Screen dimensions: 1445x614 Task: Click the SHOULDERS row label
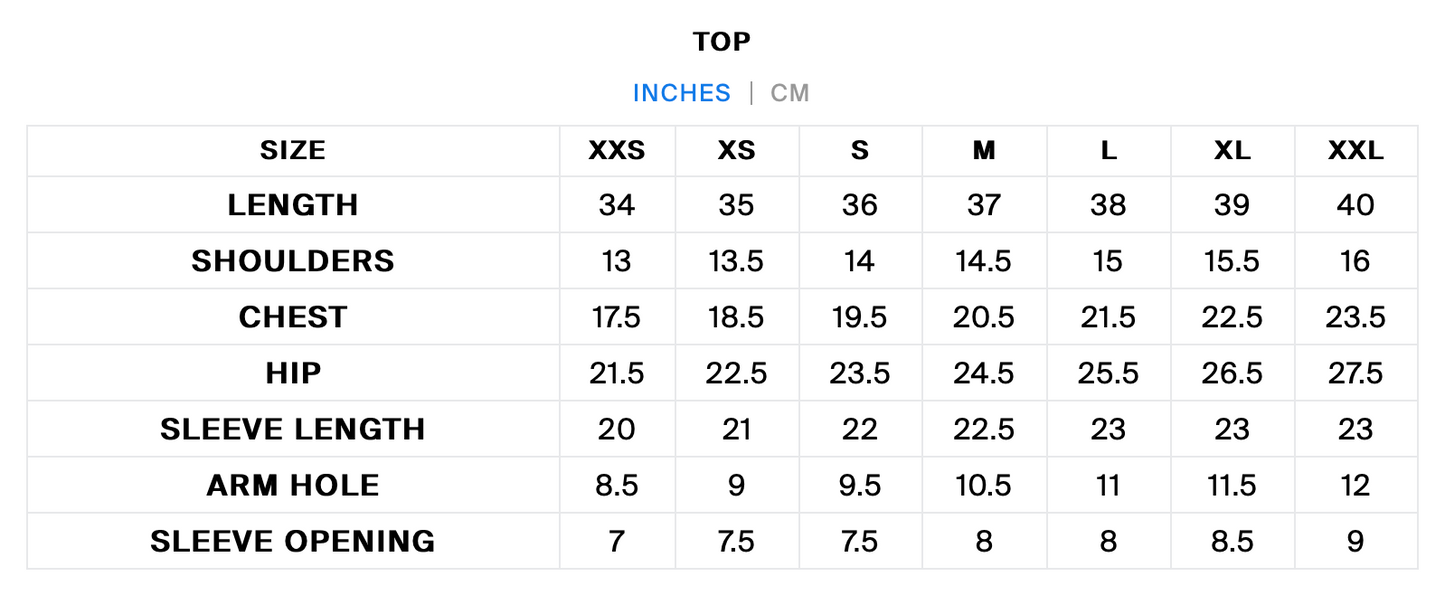click(x=293, y=261)
